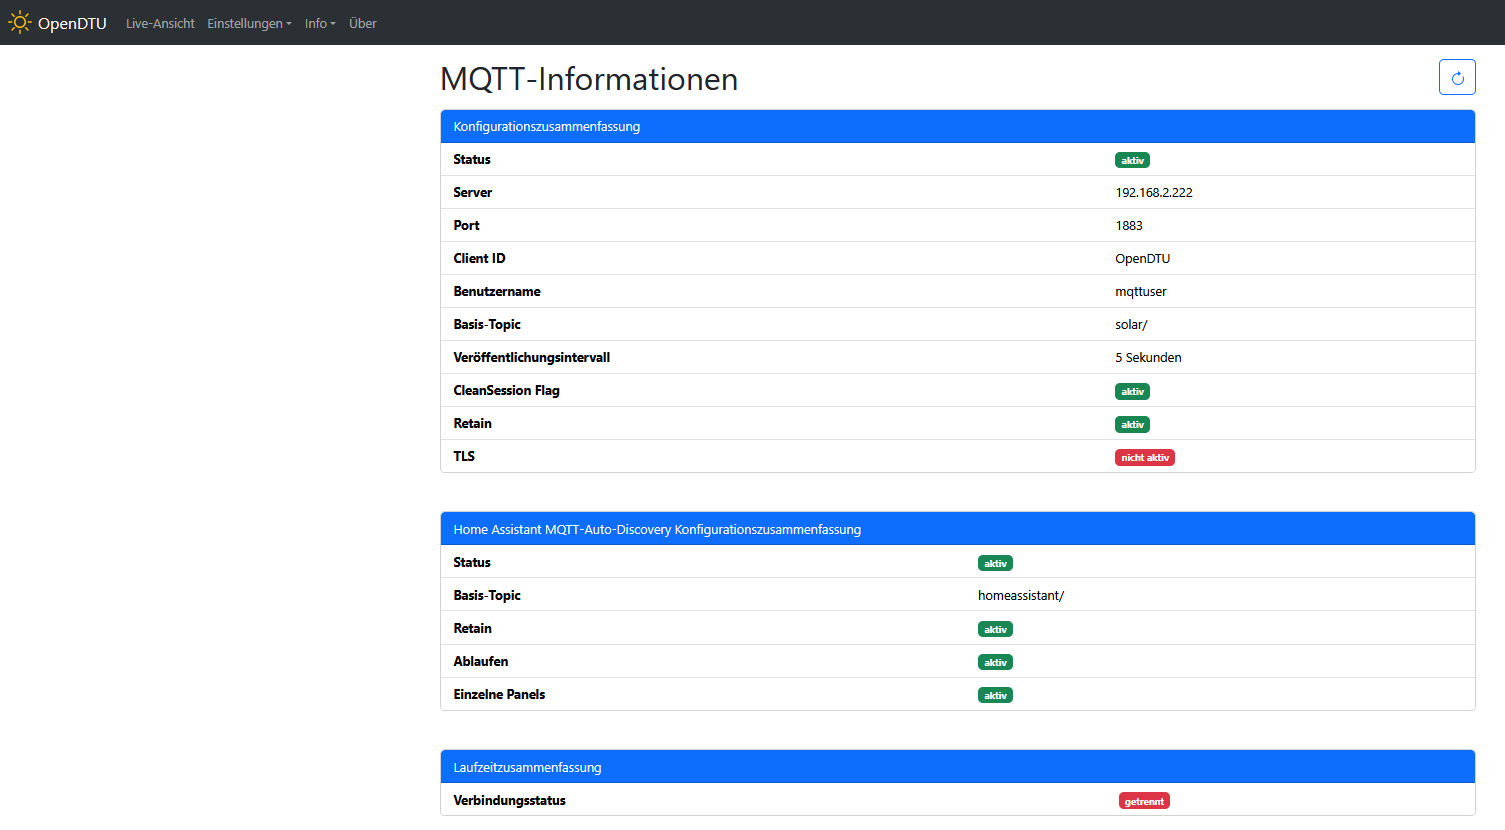Screen dimensions: 1505x830
Task: Click the red 'getrennt' connection status badge
Action: [x=1144, y=801]
